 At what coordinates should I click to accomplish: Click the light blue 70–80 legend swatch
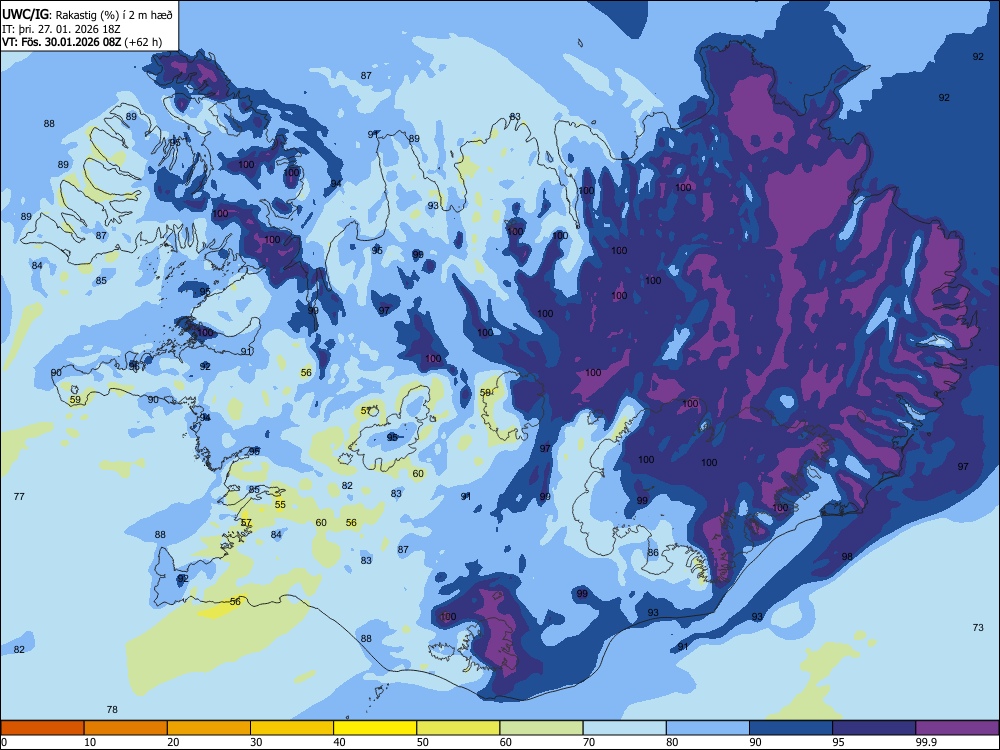coord(625,728)
